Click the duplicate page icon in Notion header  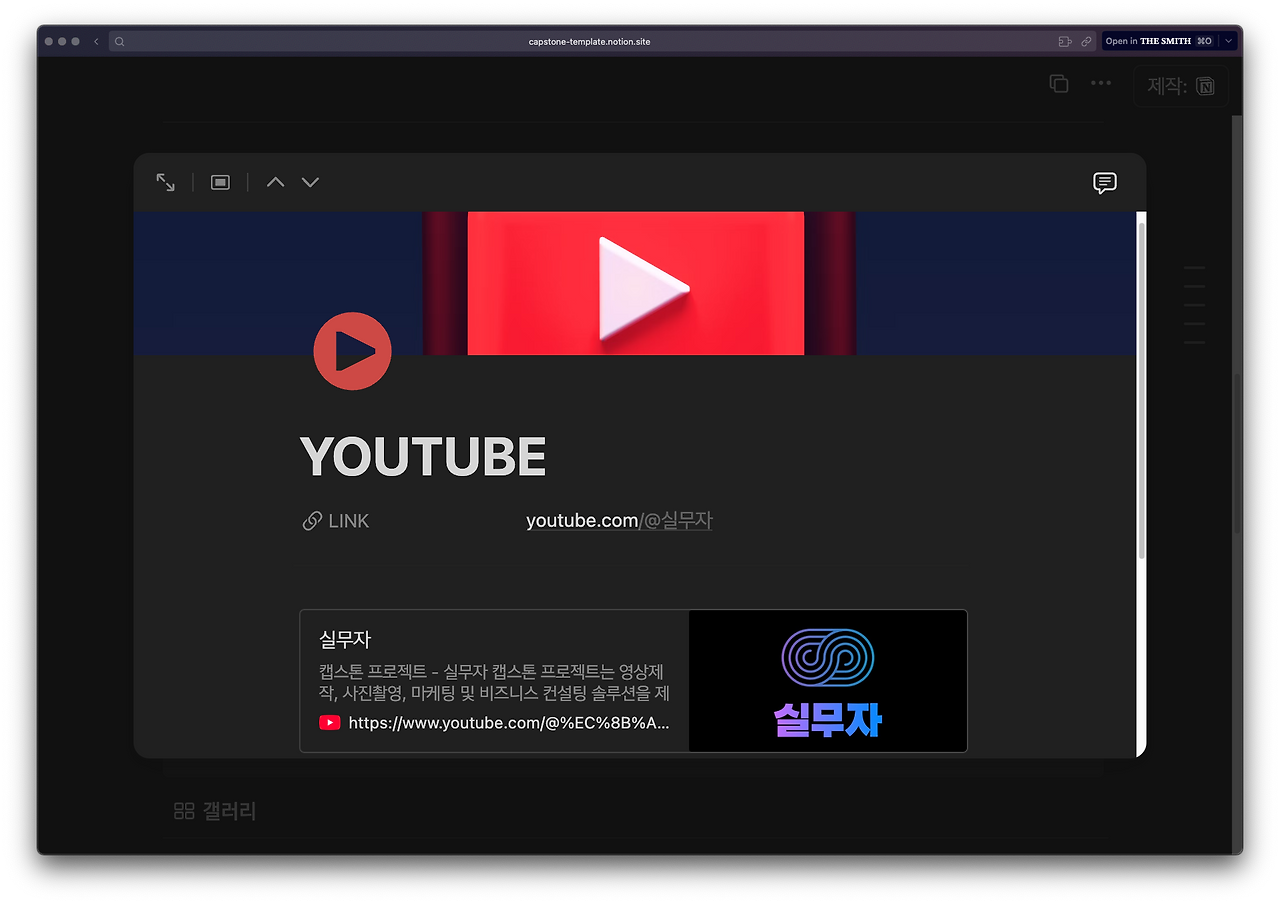tap(1059, 84)
